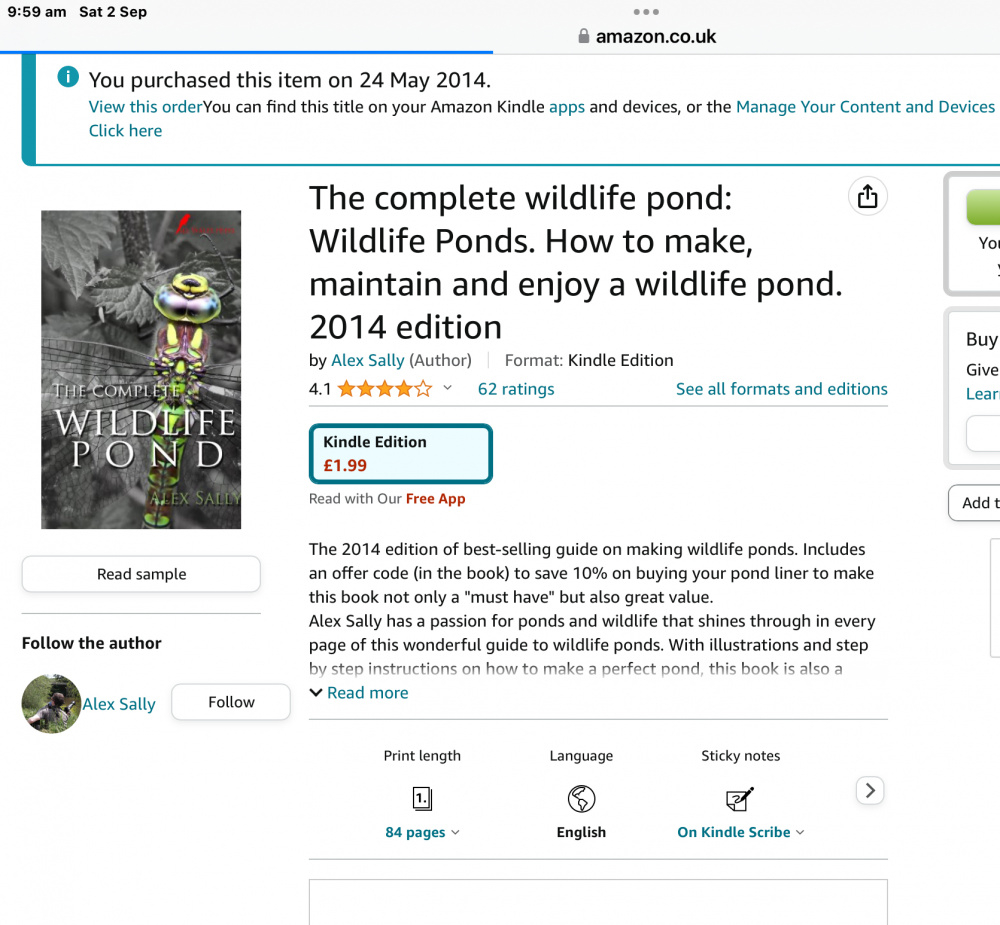Click the 62 ratings link
This screenshot has height=925, width=1000.
point(515,389)
